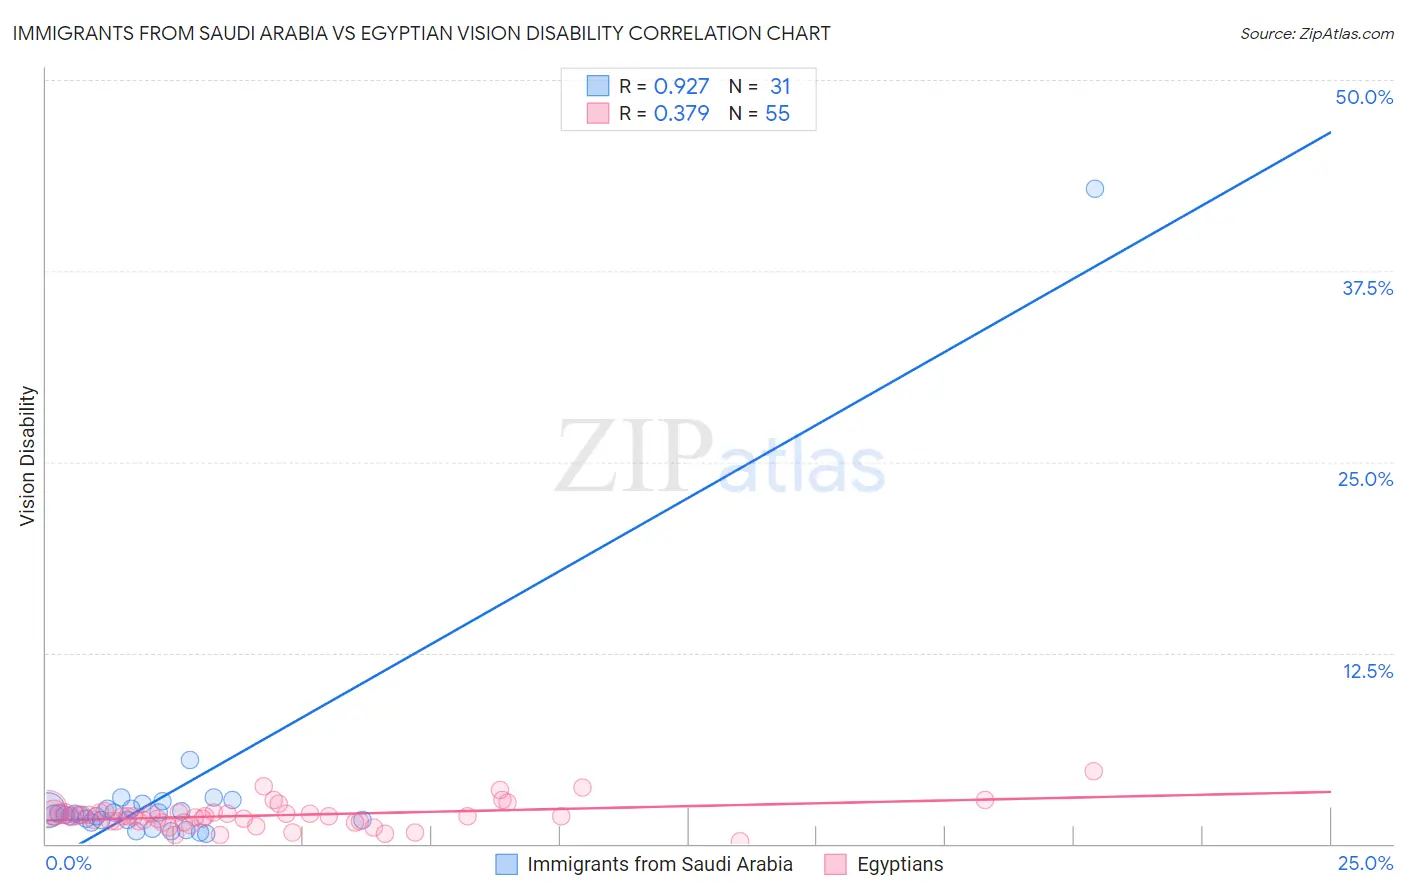
Task: Toggle the Egyptians legend label
Action: click(899, 864)
